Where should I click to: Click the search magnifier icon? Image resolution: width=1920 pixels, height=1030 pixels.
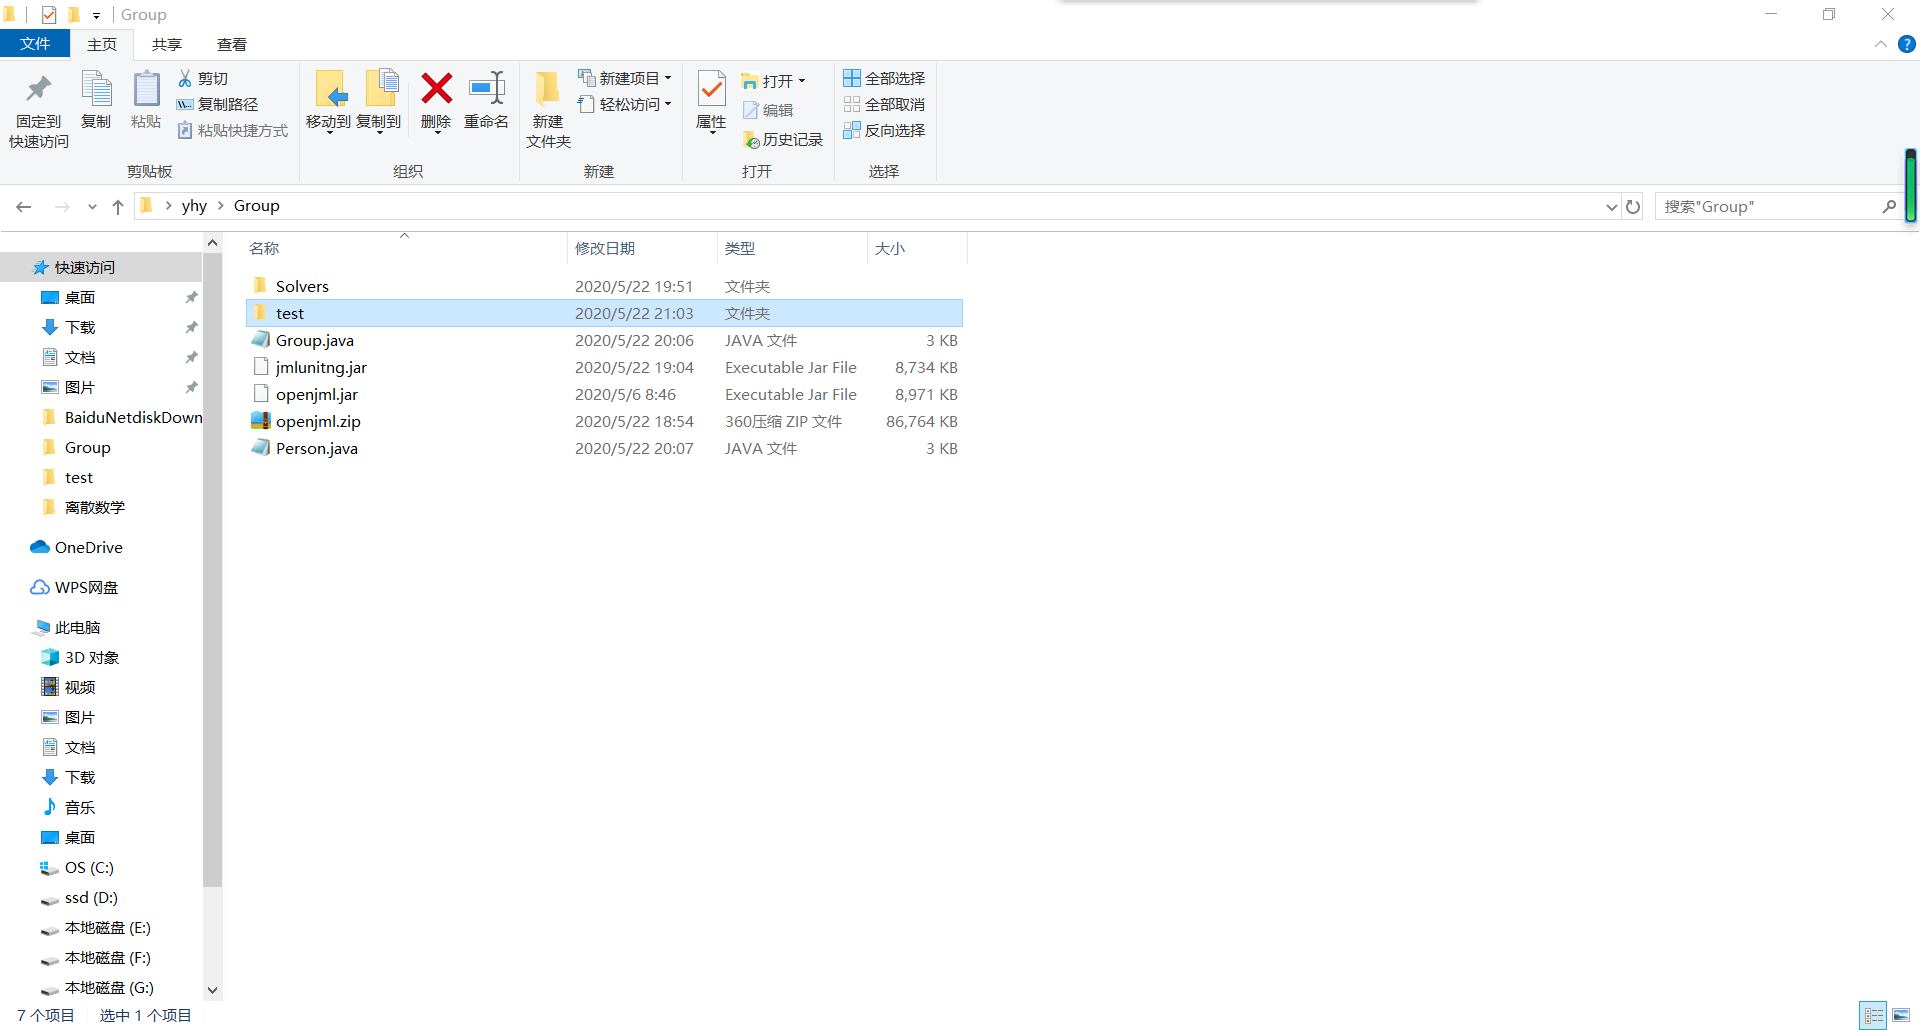pos(1889,206)
